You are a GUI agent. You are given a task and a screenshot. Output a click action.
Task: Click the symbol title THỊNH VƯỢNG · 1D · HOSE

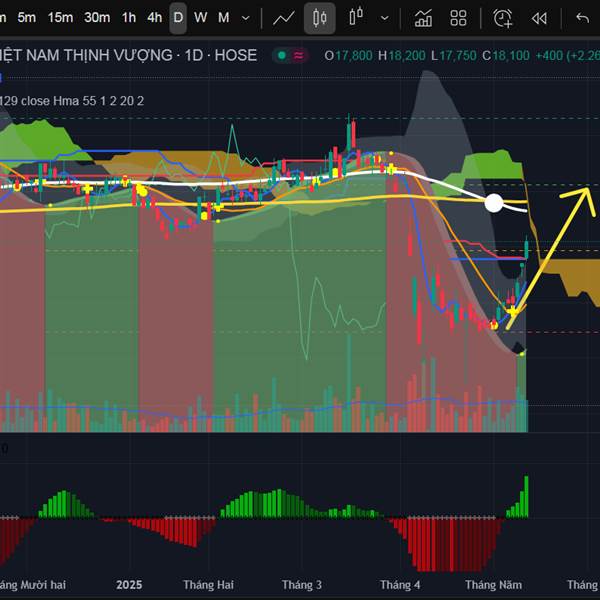tap(128, 56)
